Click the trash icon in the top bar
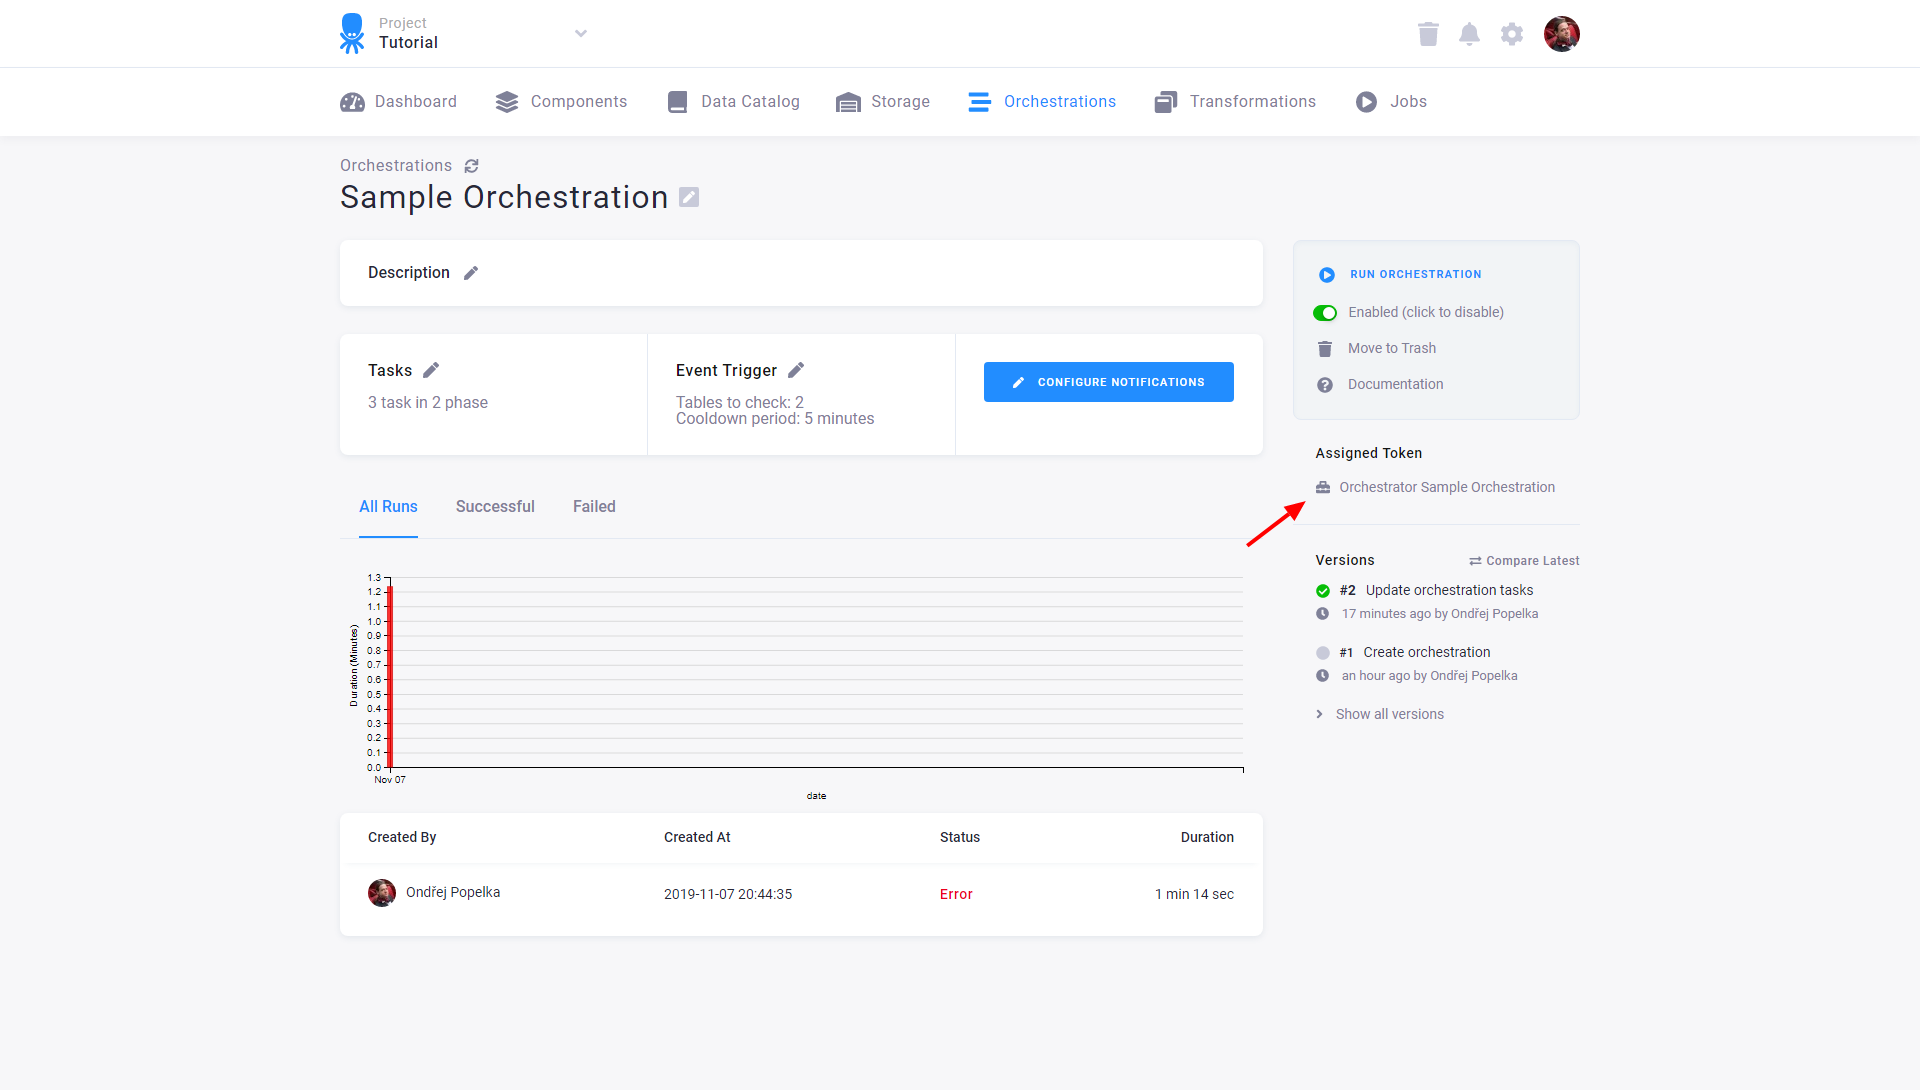Screen dimensions: 1920x1090 1428,33
